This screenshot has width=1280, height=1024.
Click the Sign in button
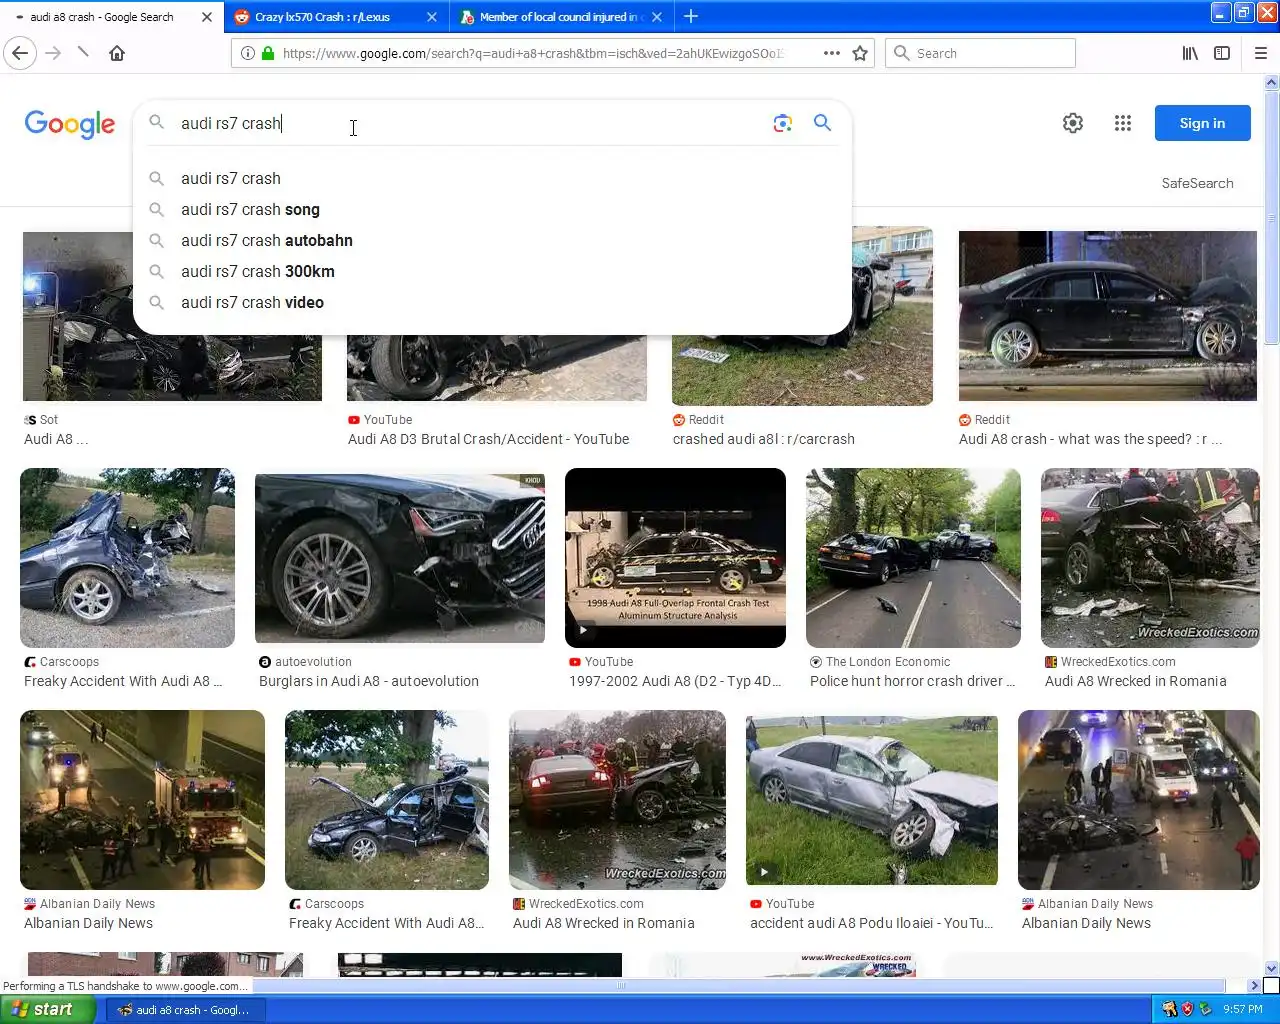click(x=1202, y=123)
